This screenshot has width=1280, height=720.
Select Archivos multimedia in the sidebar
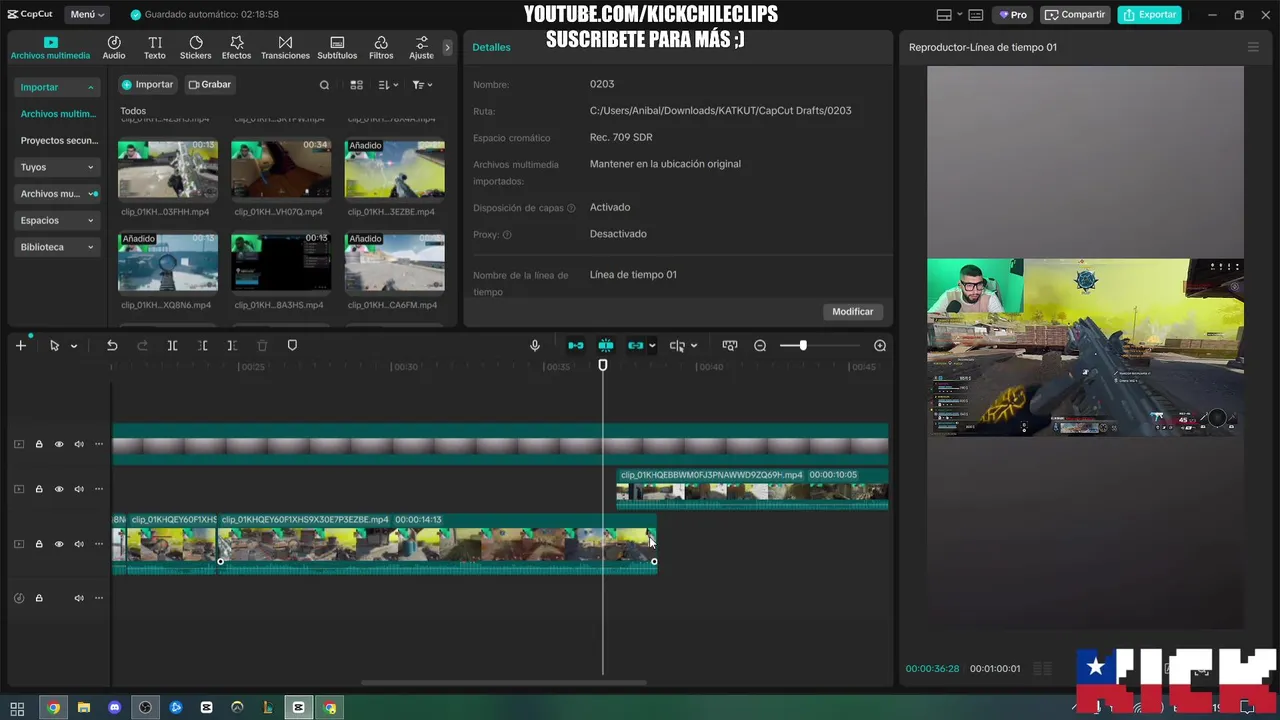click(x=58, y=114)
